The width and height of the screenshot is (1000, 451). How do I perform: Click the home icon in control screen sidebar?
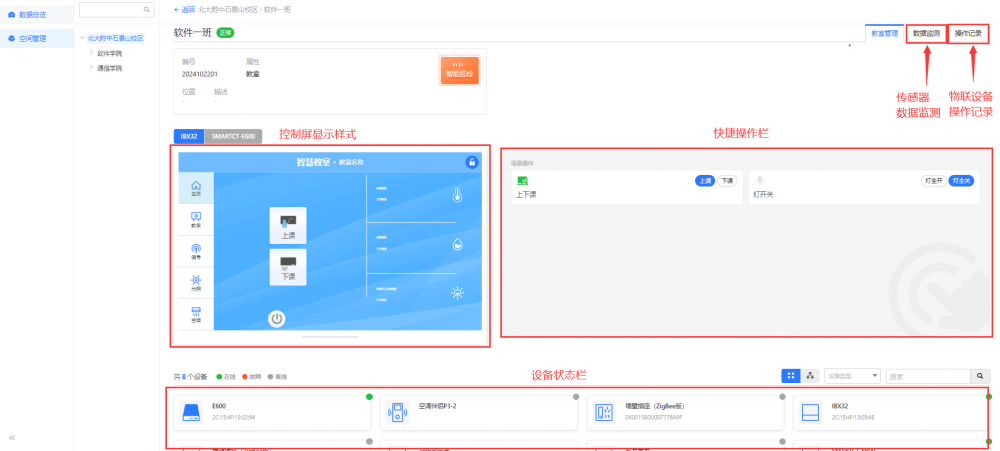pyautogui.click(x=196, y=187)
